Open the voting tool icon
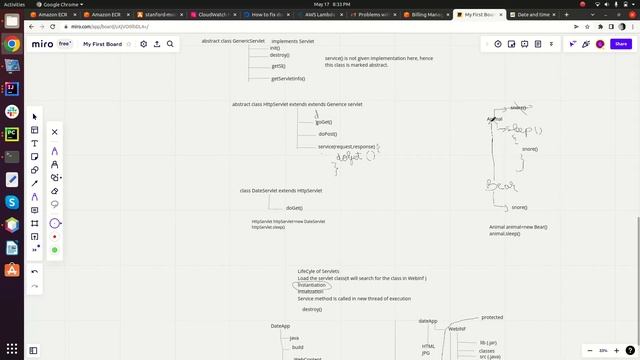 511,44
